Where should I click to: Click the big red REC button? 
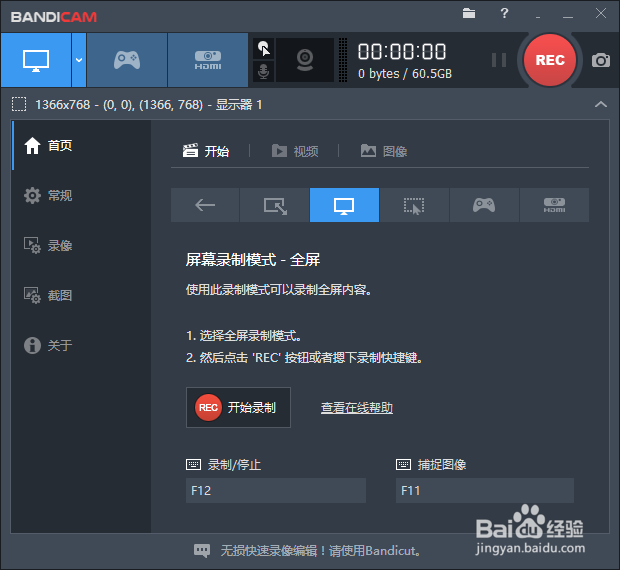click(x=550, y=60)
